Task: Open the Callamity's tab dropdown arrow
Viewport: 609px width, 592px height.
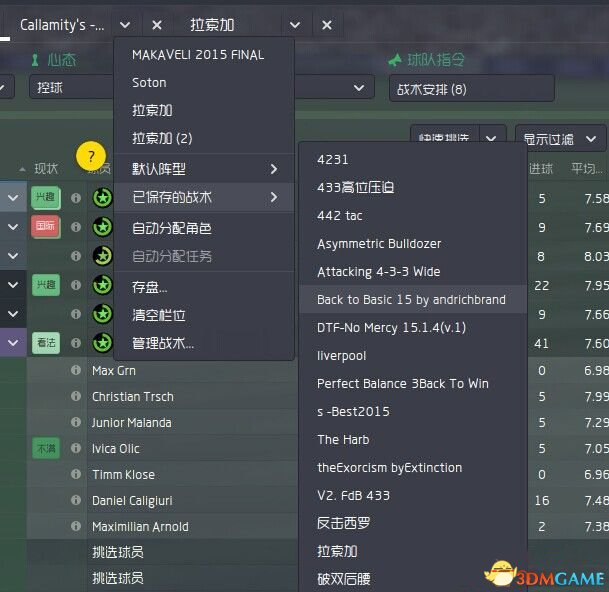Action: (125, 25)
